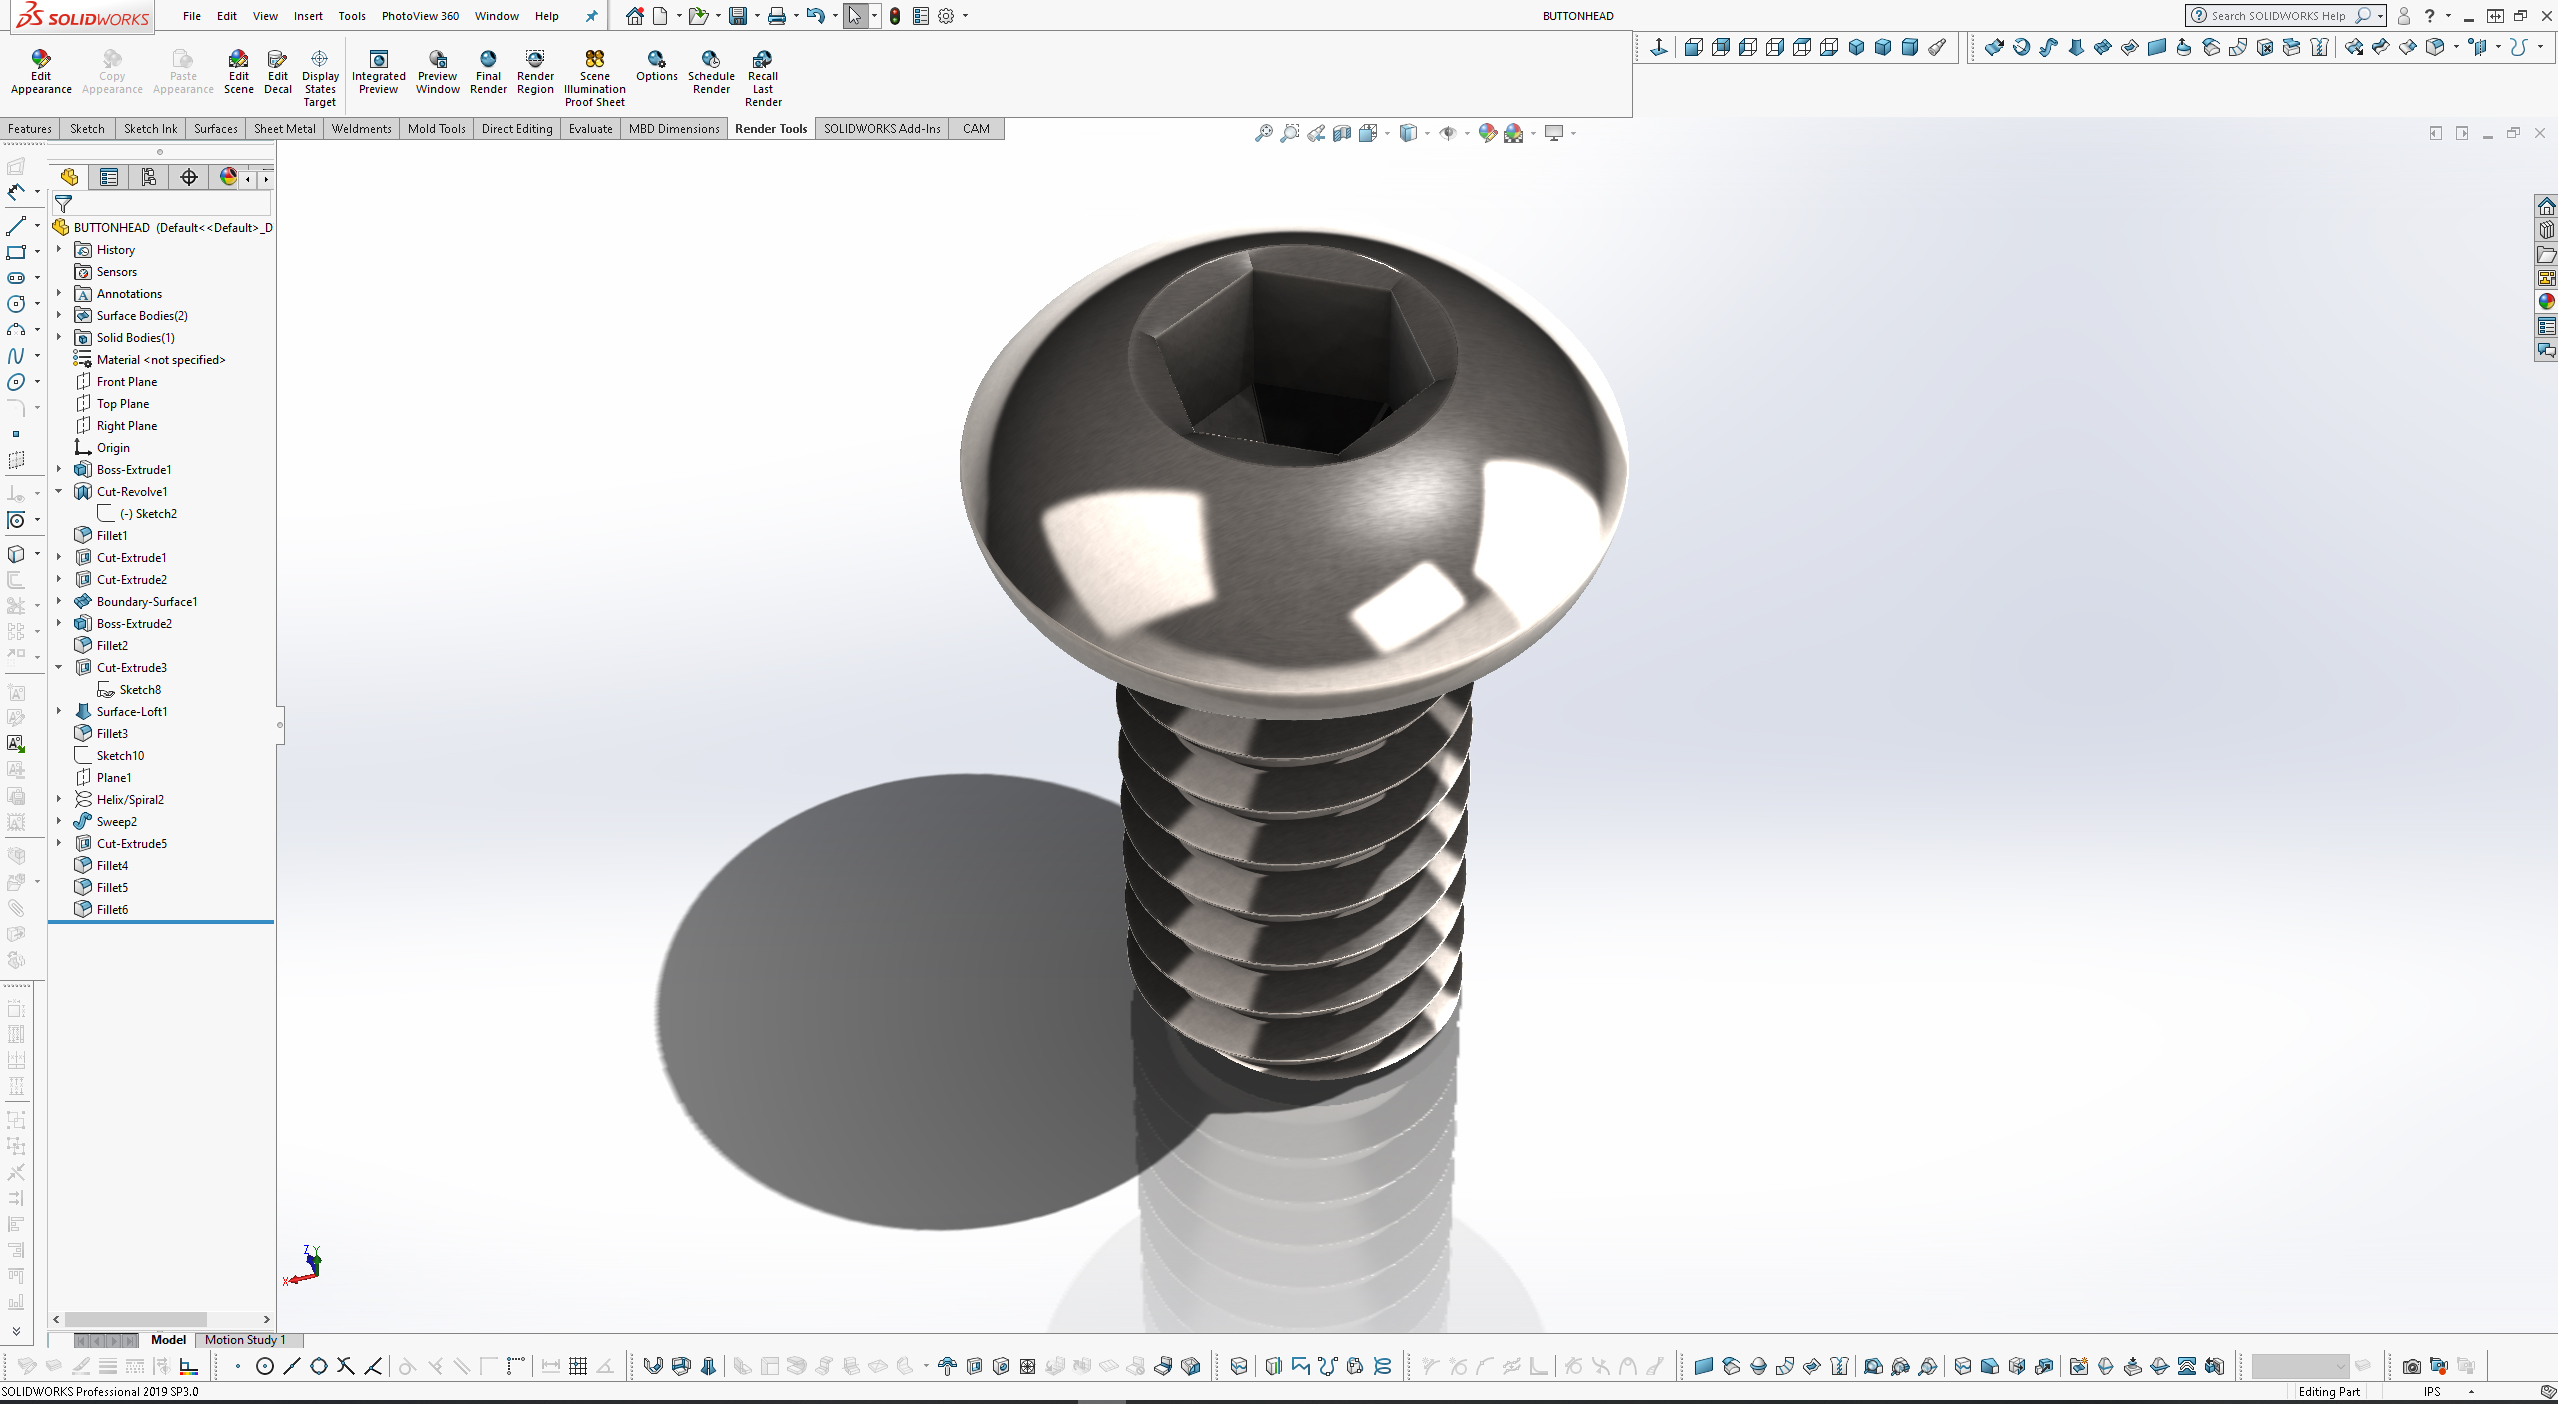Switch to the ConfigurationManager tab icon
The height and width of the screenshot is (1404, 2558).
click(149, 177)
